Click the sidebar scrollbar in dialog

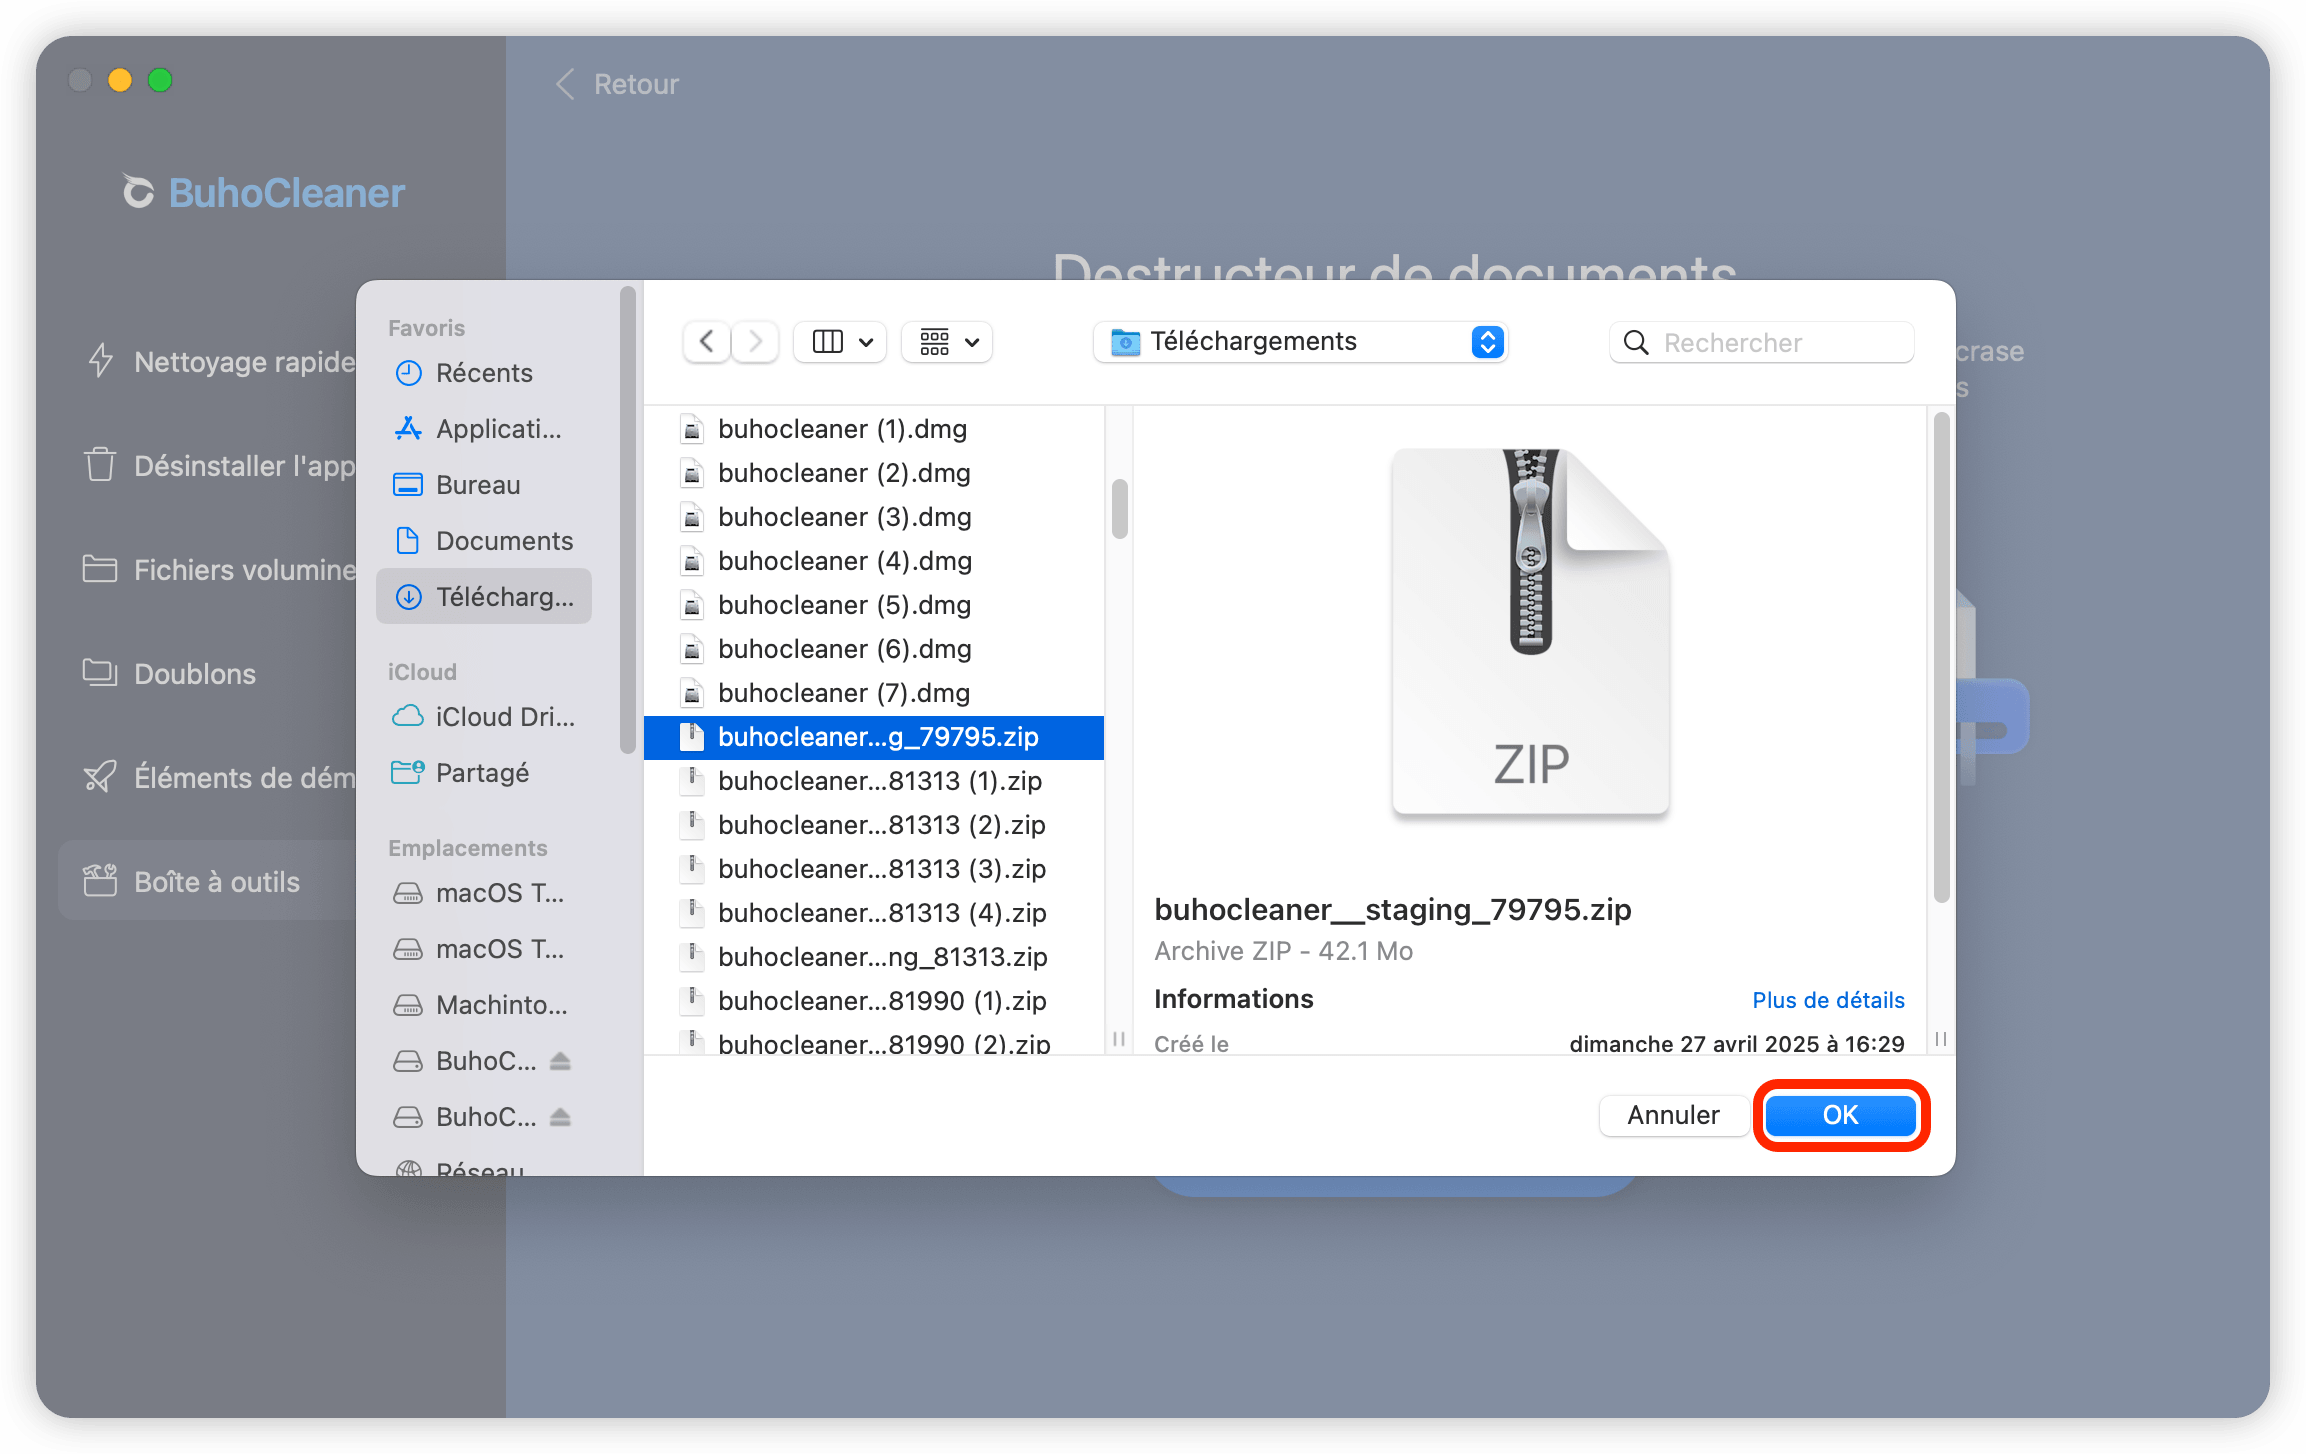point(628,520)
